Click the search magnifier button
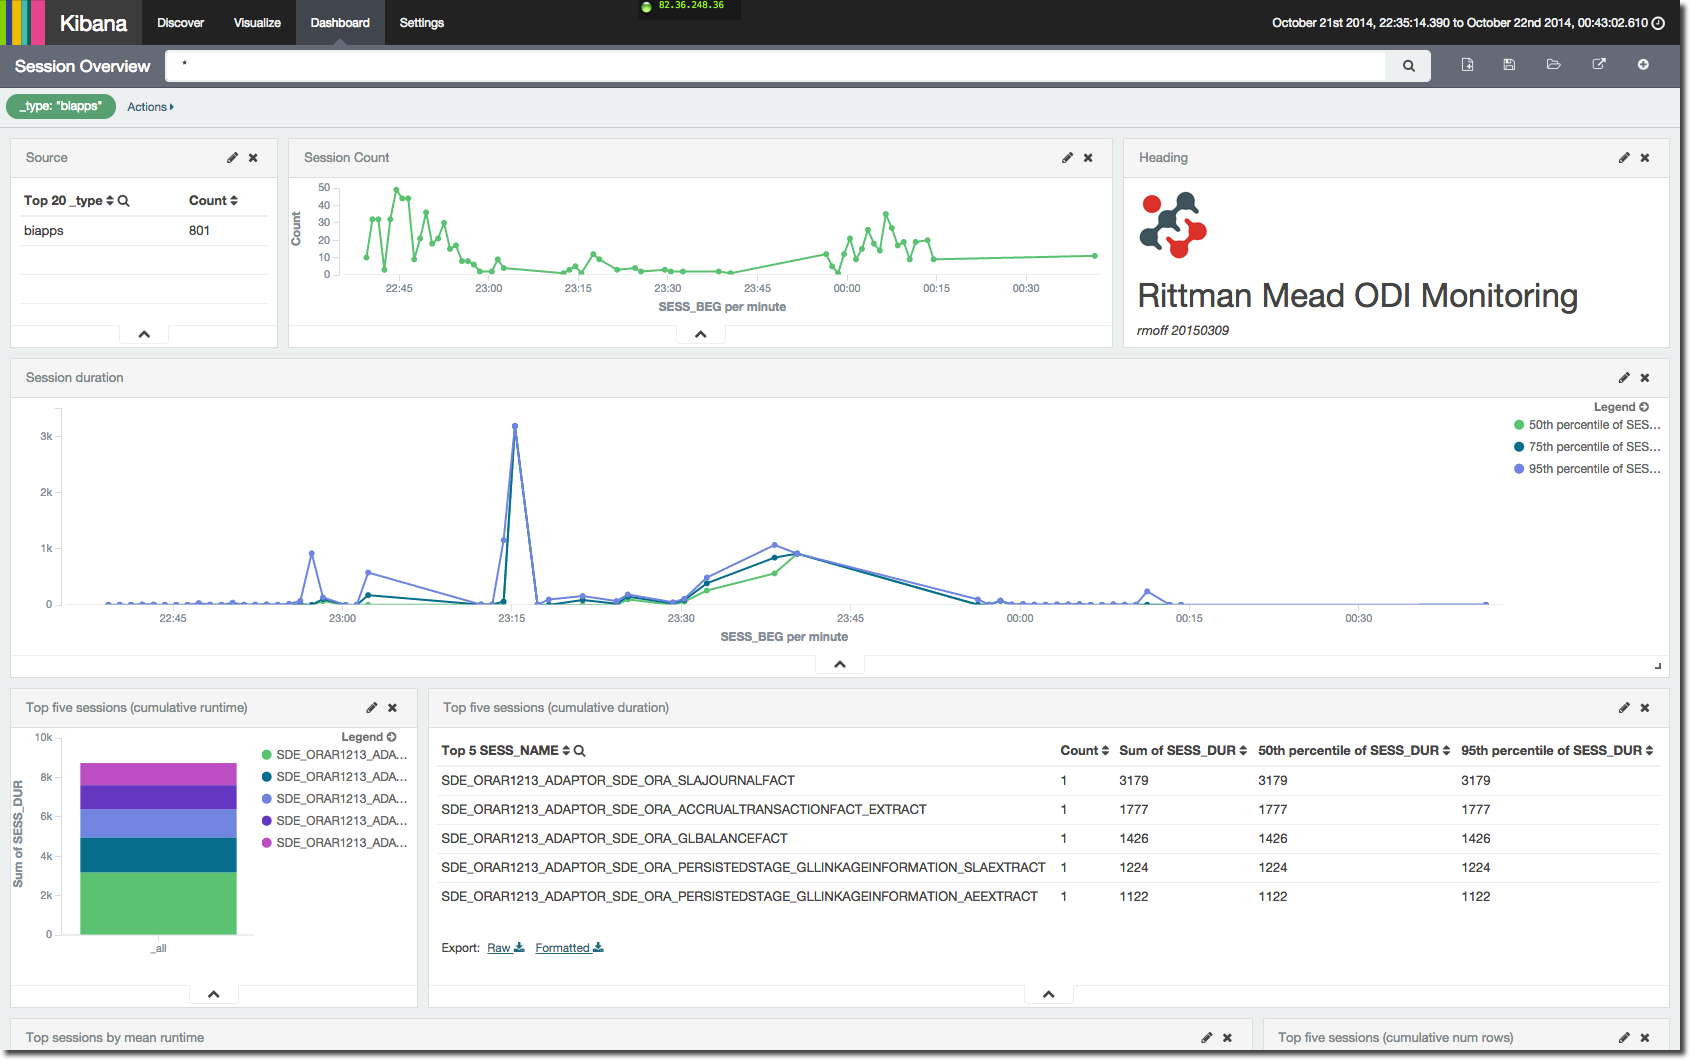Image resolution: width=1690 pixels, height=1060 pixels. click(1408, 66)
